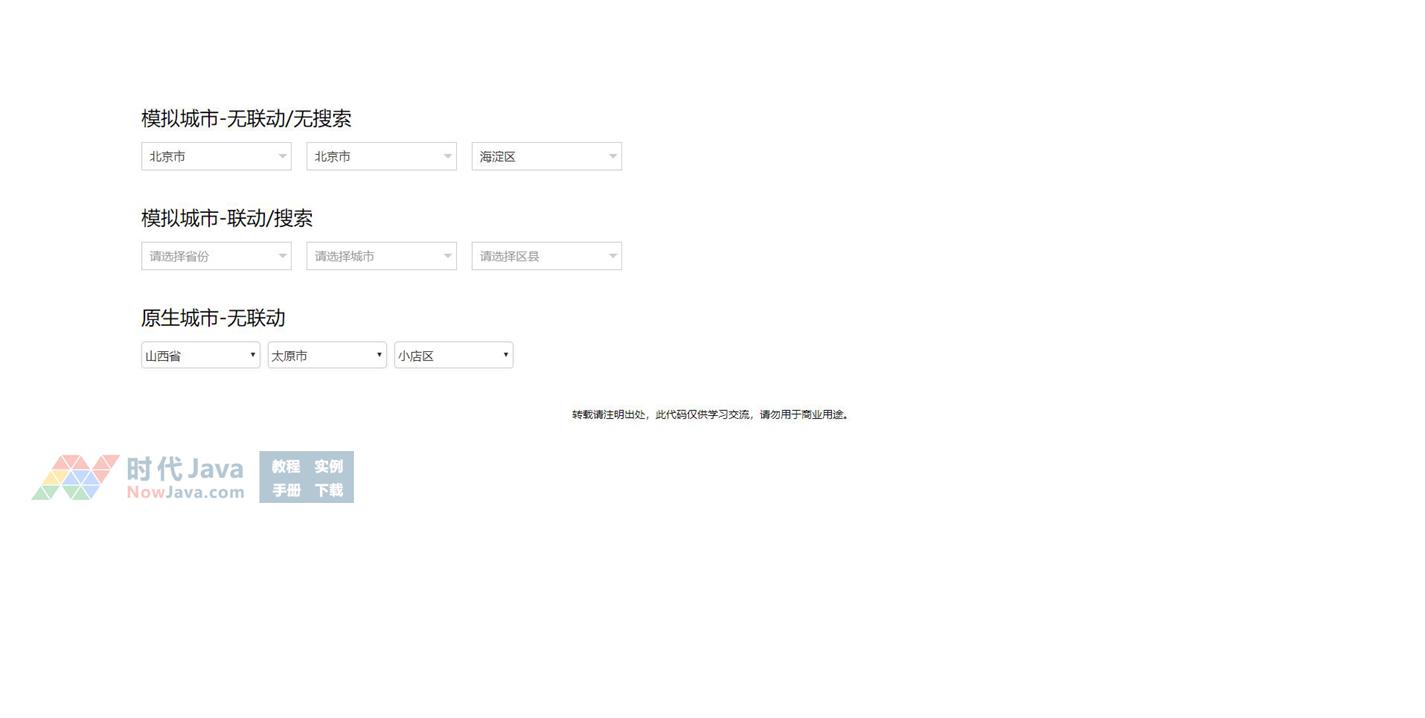Screen dimensions: 1425x718
Task: Click the 模拟城市-无联动/无搜索 heading
Action: point(246,118)
